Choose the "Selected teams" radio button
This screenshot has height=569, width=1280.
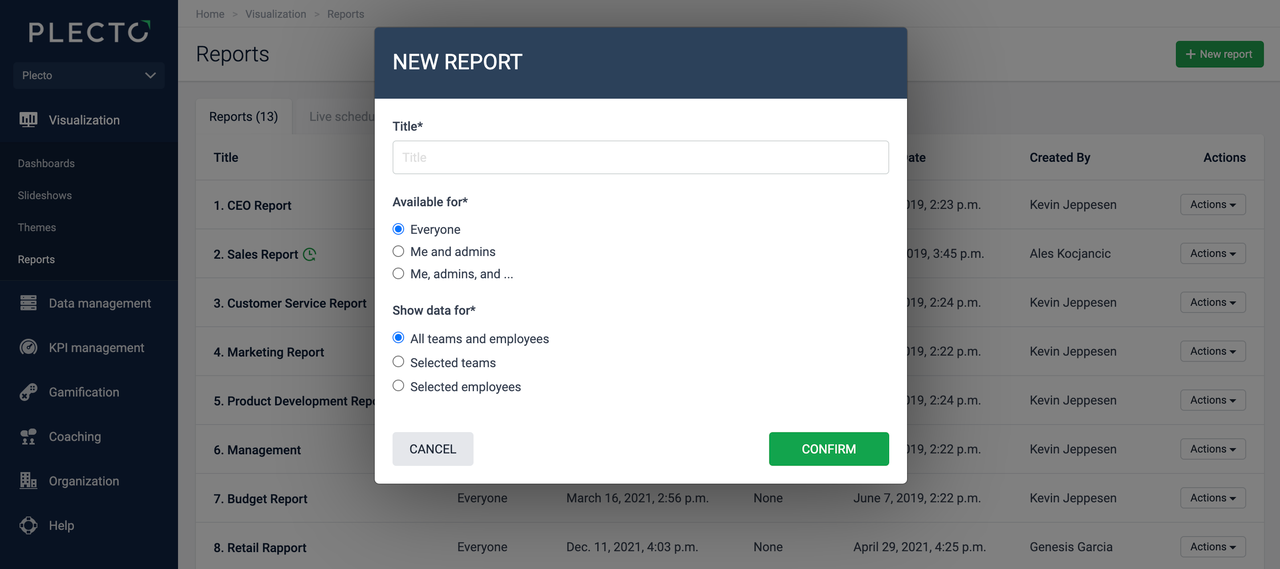click(x=399, y=362)
